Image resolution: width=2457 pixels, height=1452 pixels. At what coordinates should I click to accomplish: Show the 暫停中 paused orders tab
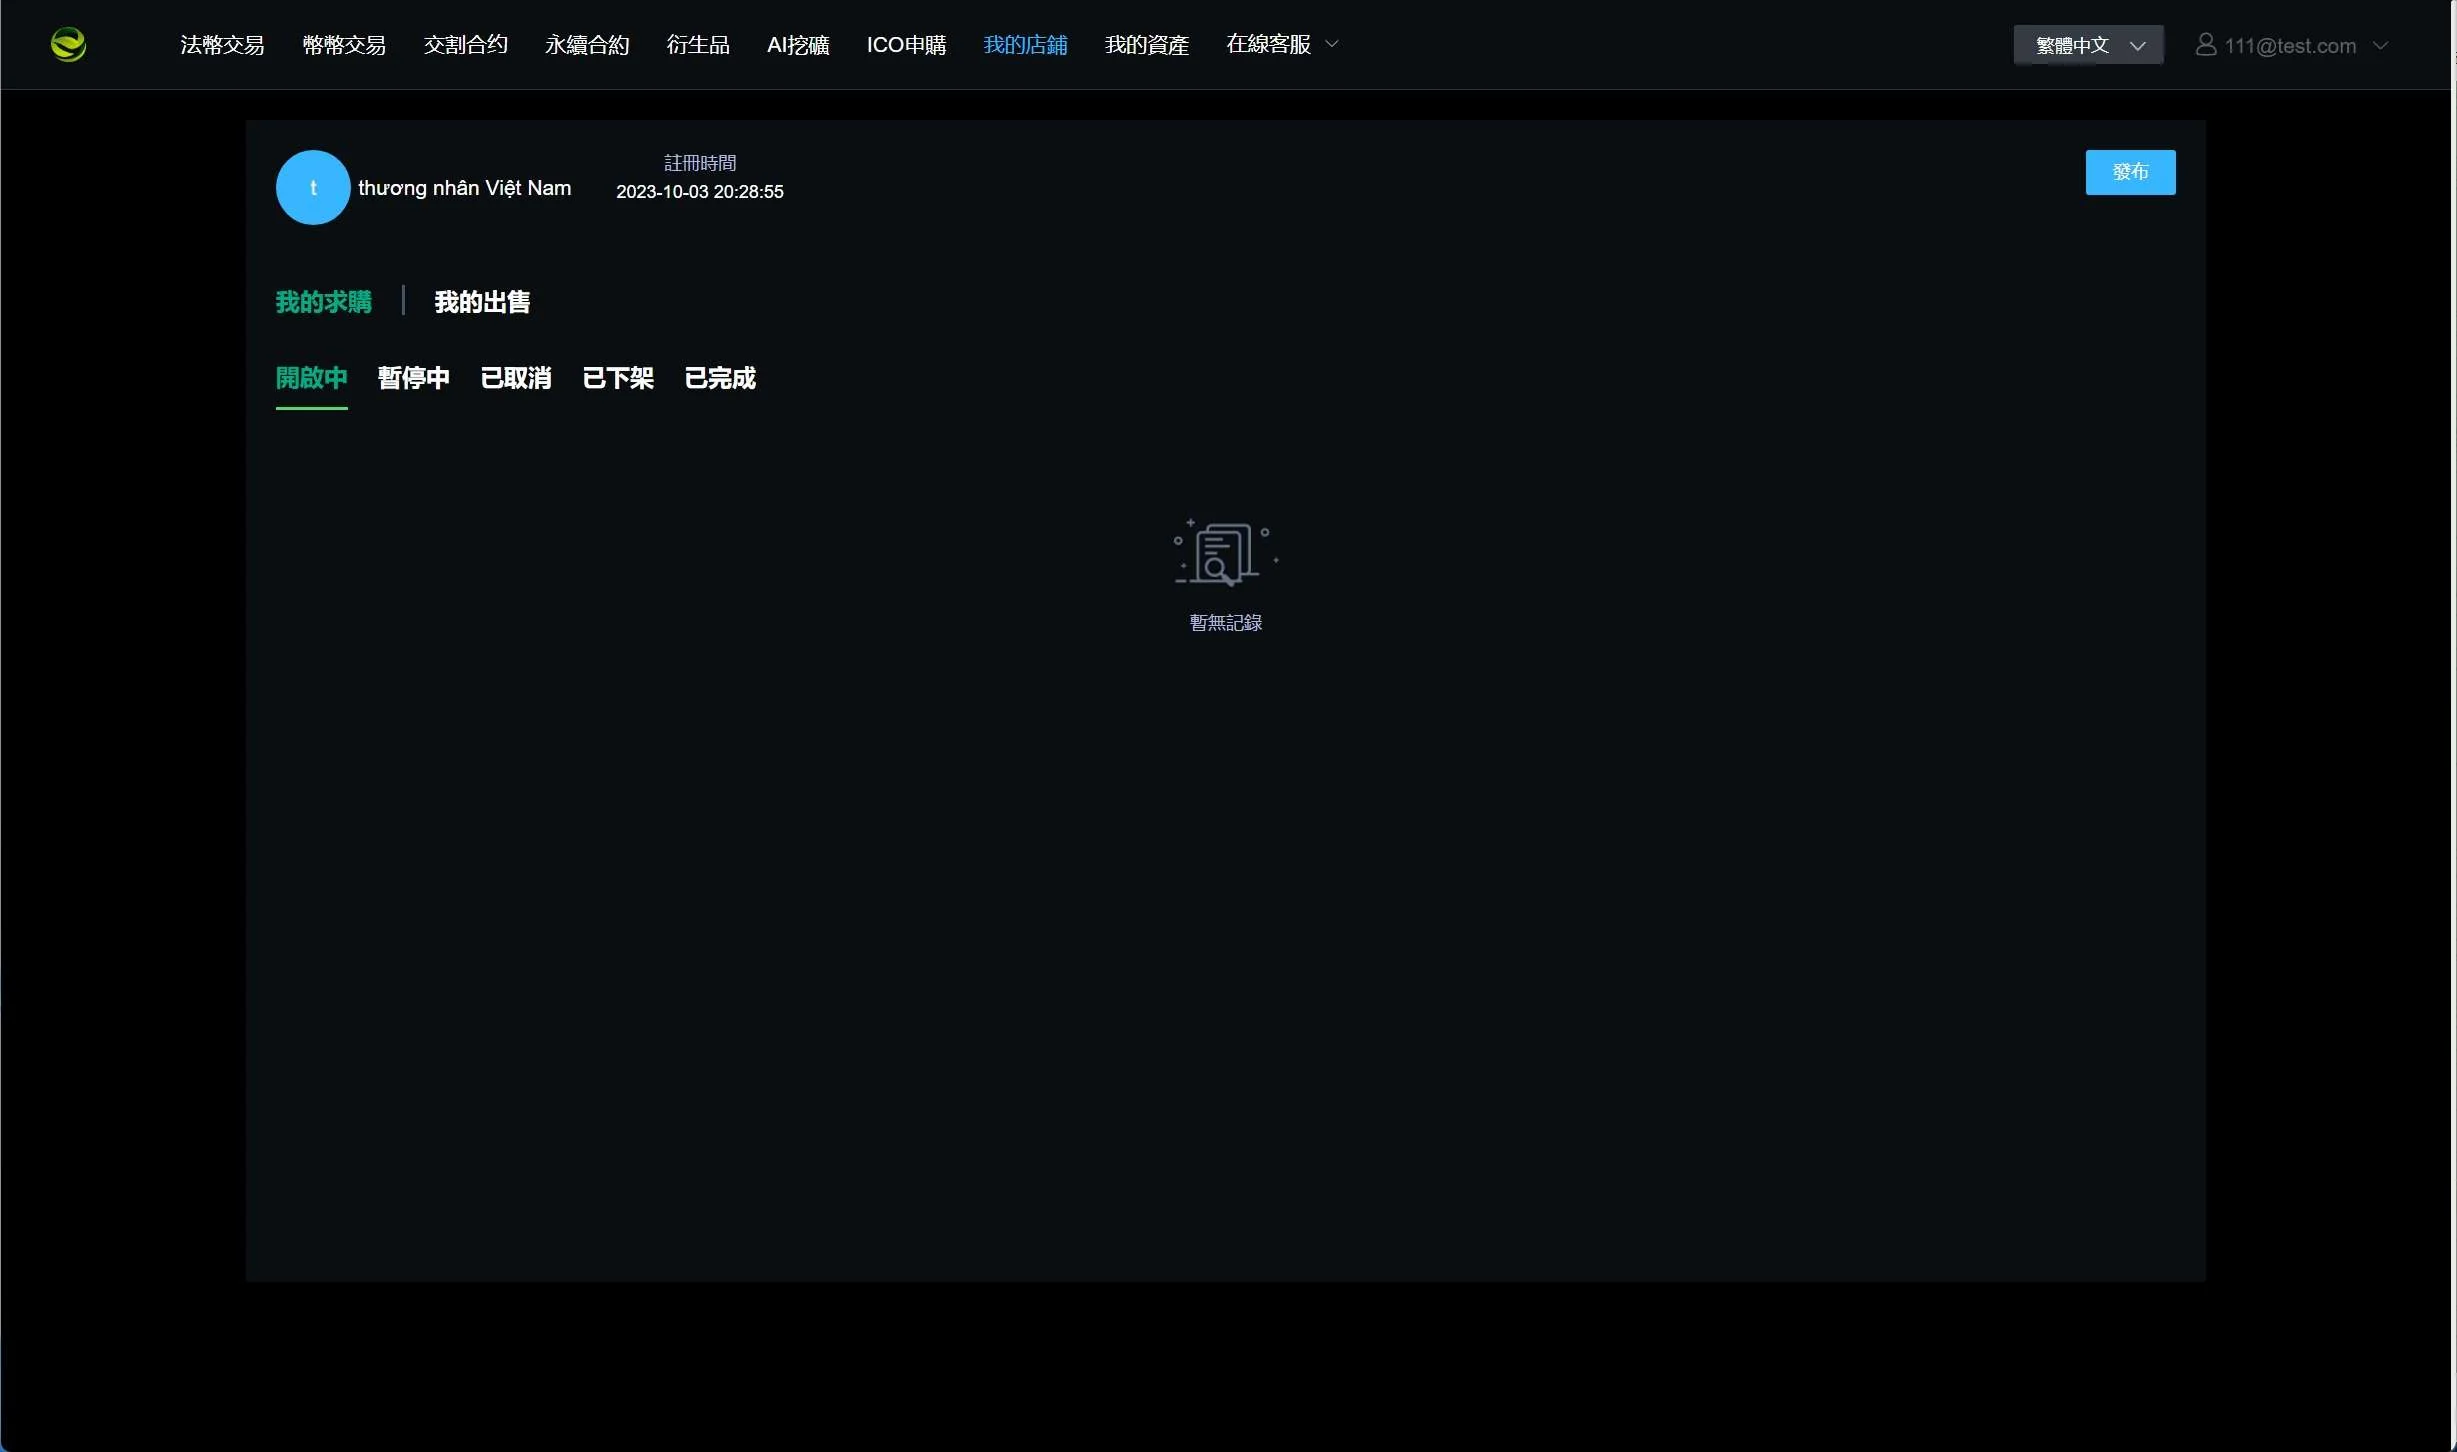coord(413,378)
